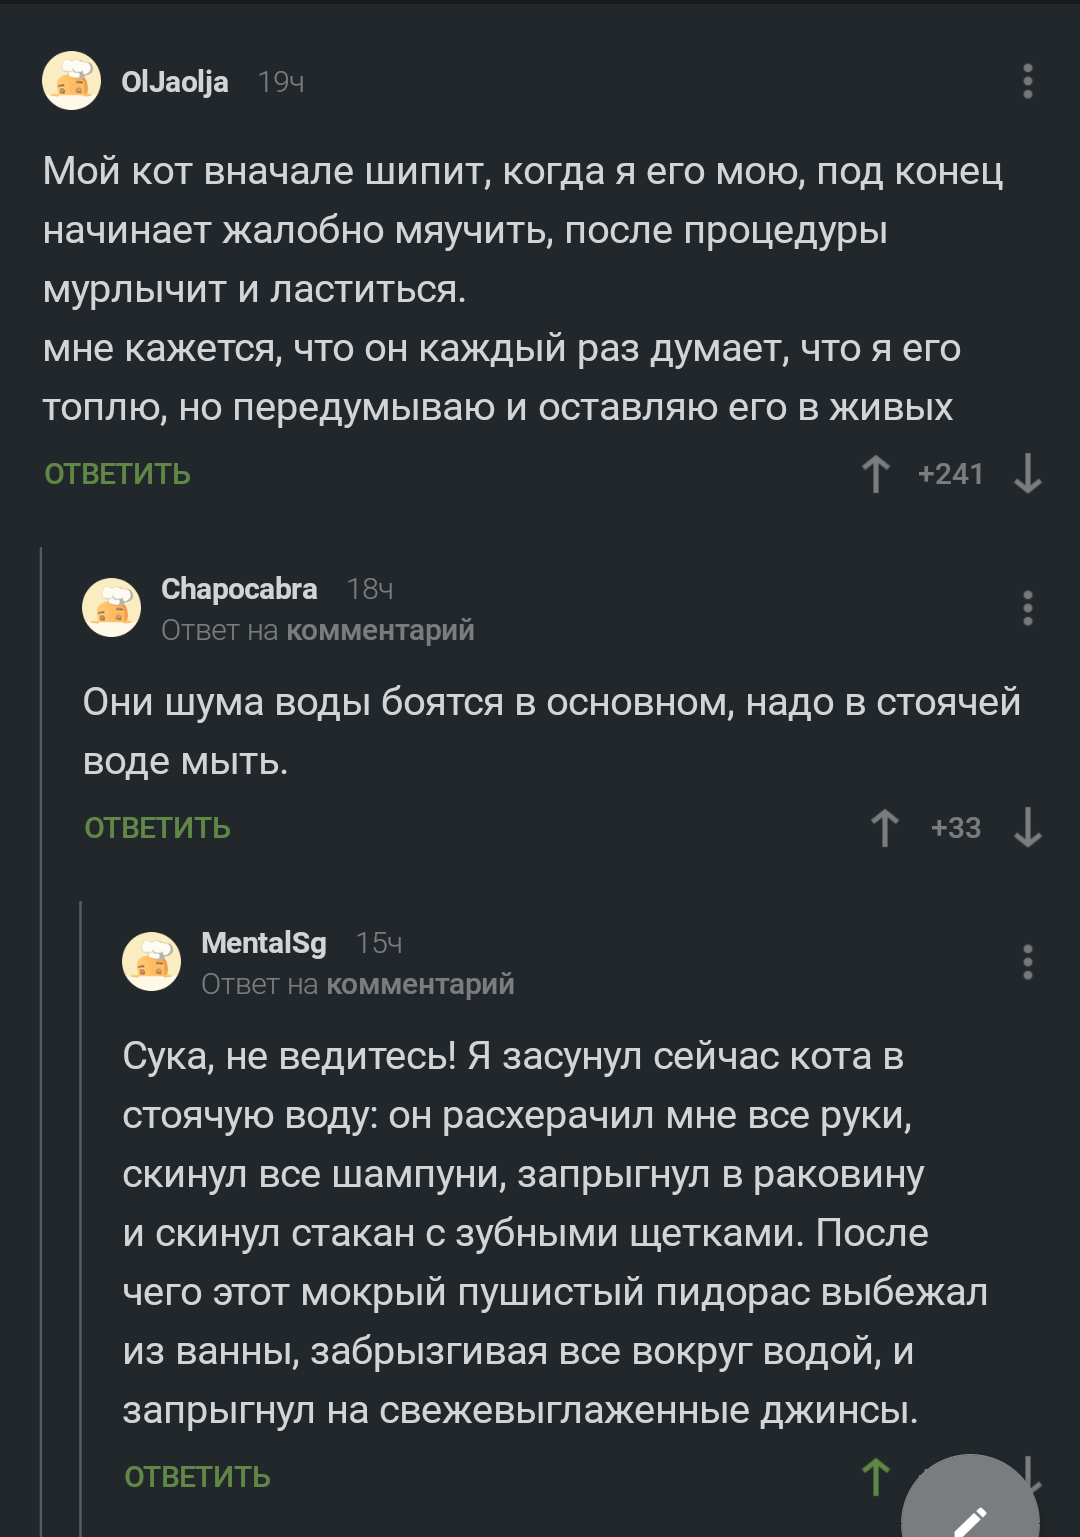This screenshot has width=1080, height=1537.
Task: Reply to OlJaolja's comment
Action: coord(118,474)
